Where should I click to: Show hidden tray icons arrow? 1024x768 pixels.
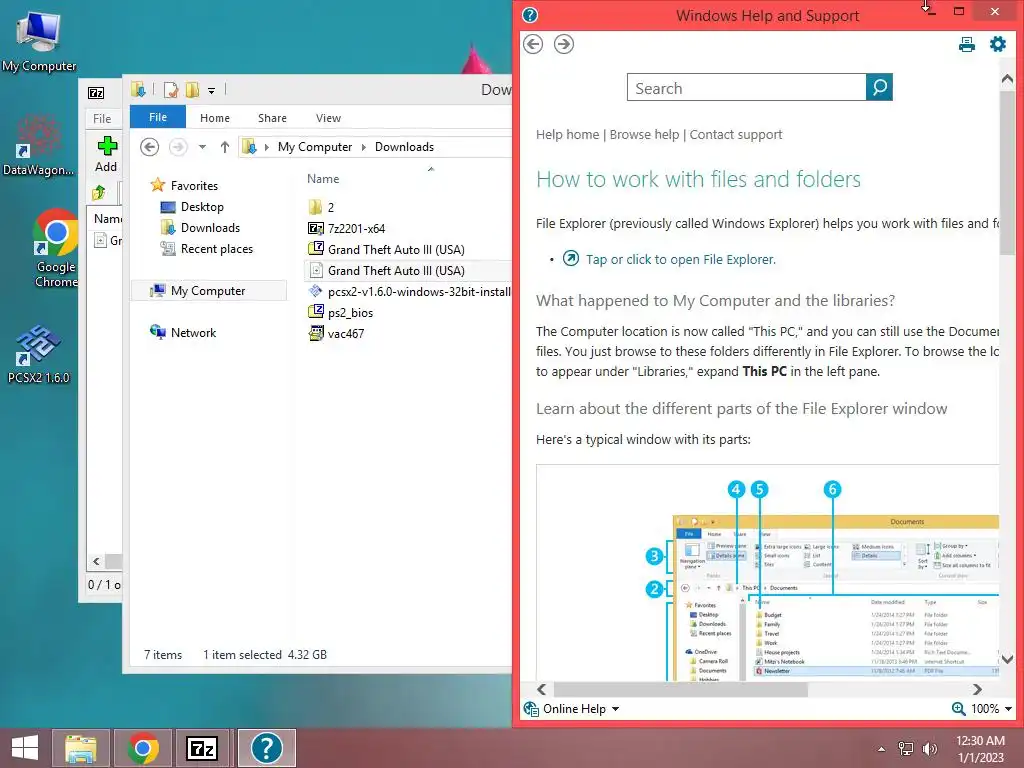(882, 749)
